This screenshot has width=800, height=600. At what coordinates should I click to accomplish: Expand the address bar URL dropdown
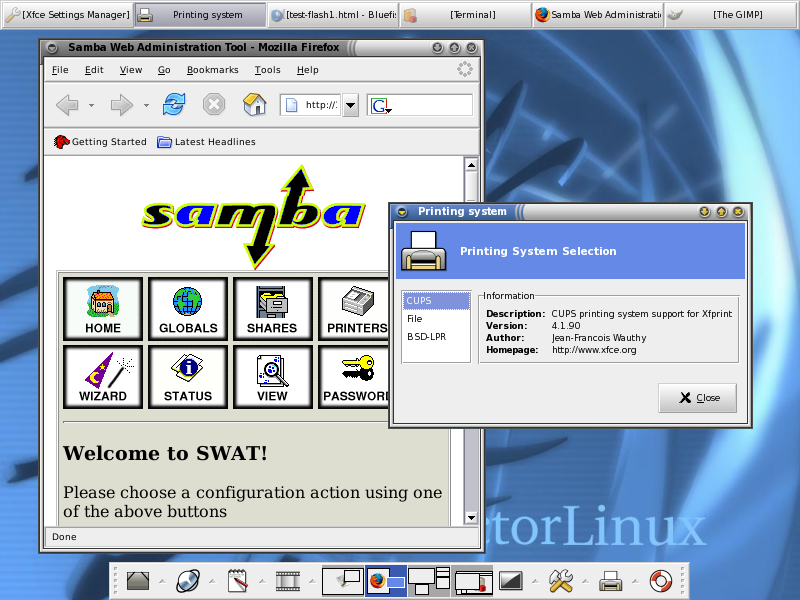pos(350,106)
